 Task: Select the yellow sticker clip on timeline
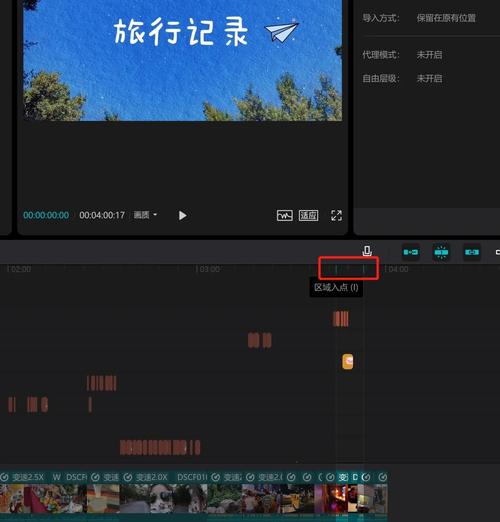coord(348,361)
